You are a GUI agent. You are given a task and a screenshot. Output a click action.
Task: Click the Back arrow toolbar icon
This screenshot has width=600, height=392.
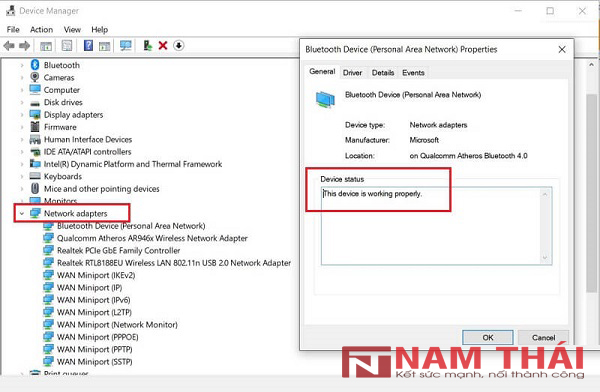coord(9,46)
